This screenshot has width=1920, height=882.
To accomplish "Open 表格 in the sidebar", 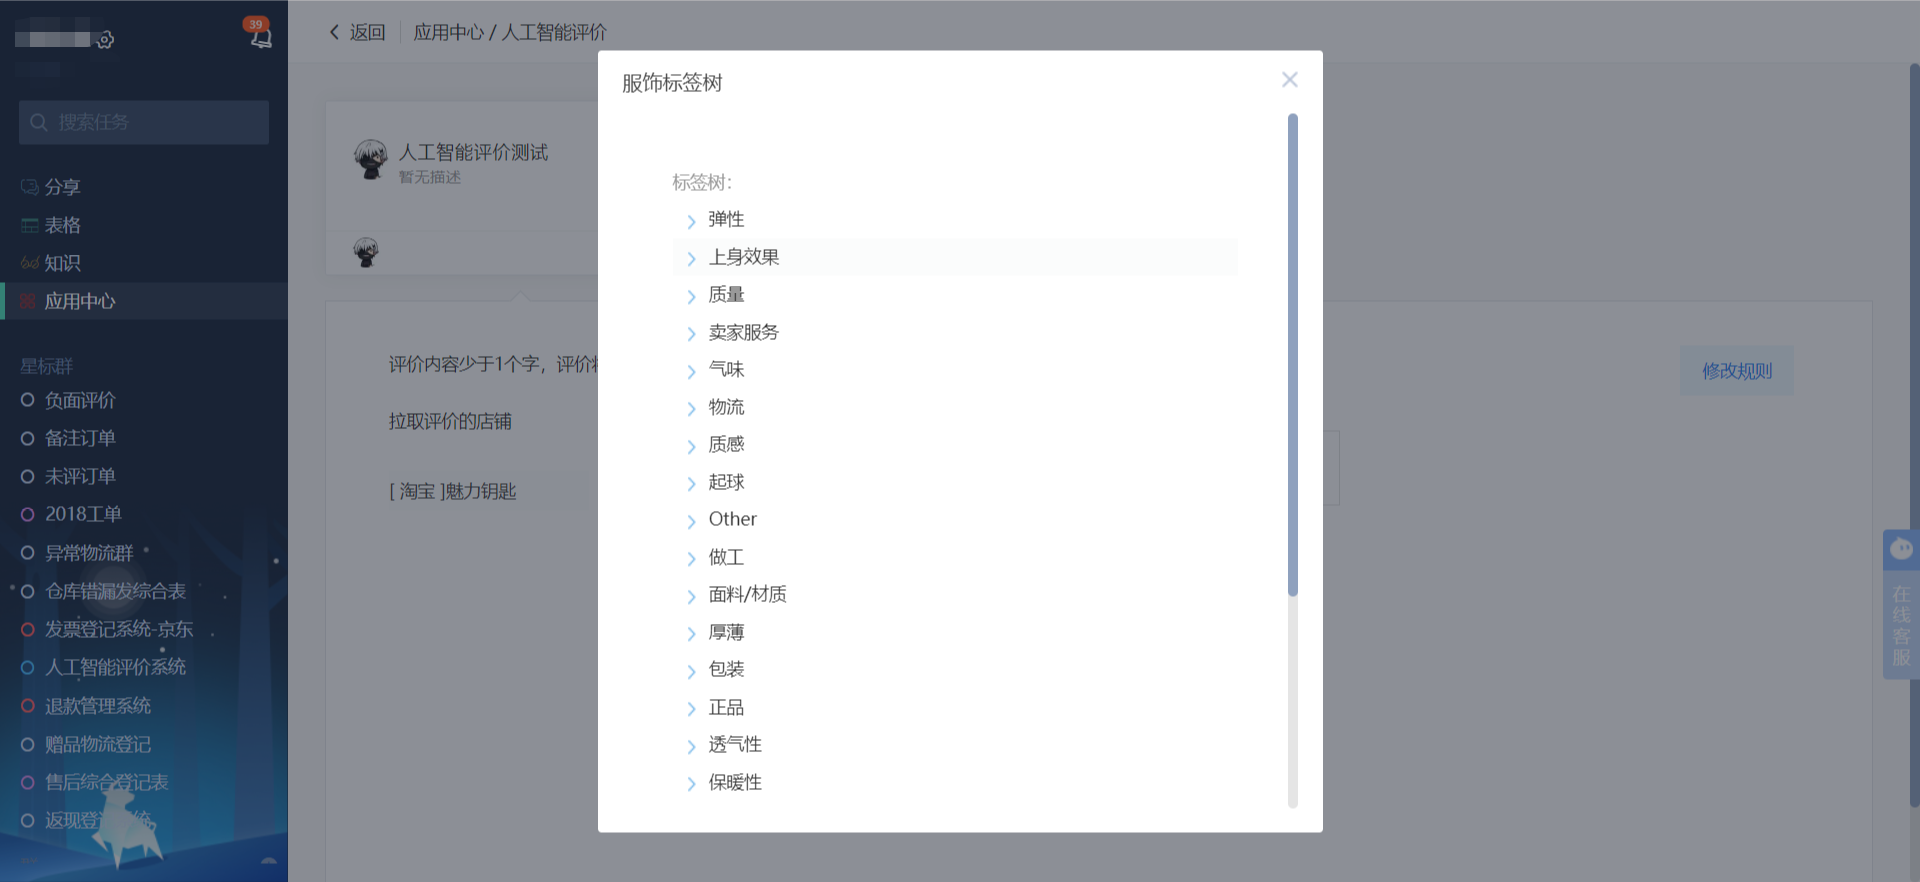I will point(62,225).
